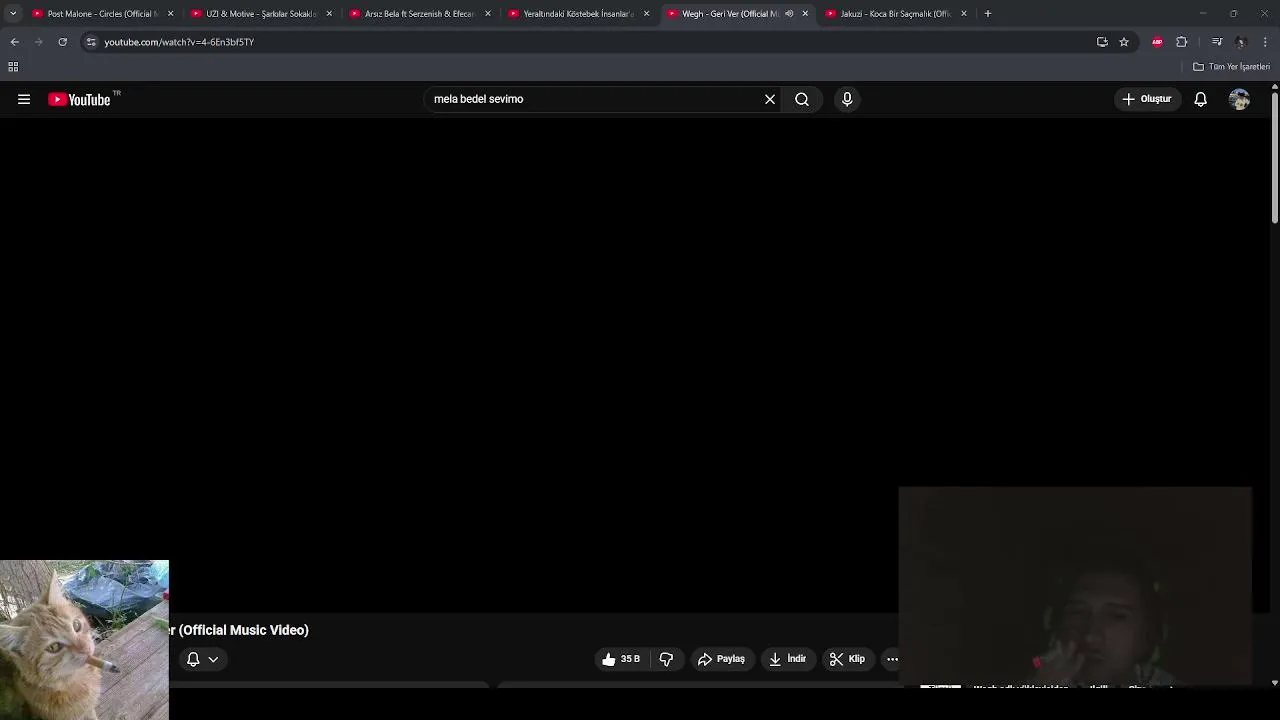Viewport: 1280px width, 720px height.
Task: Open the apps grid in the bookmarks bar
Action: click(13, 67)
